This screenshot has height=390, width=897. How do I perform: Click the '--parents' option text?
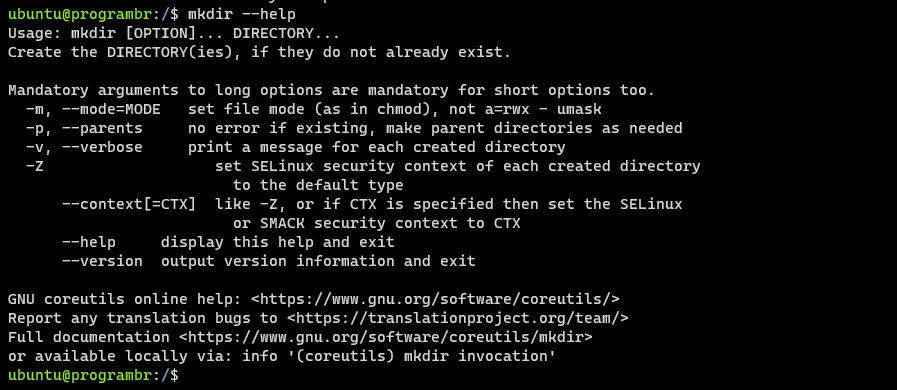[x=102, y=128]
